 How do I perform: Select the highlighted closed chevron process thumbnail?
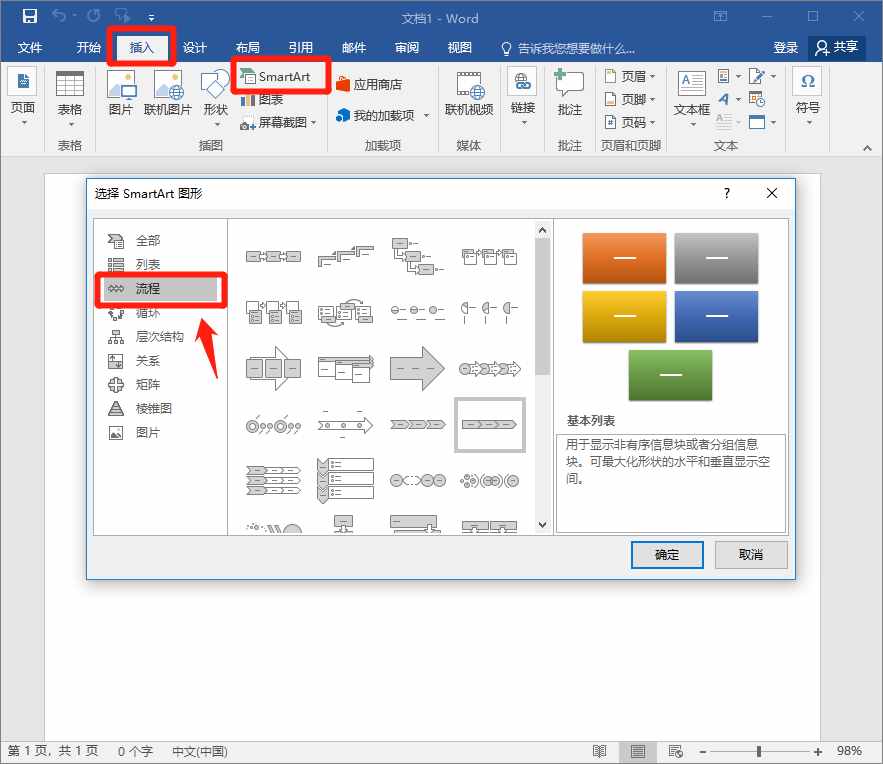coord(489,425)
